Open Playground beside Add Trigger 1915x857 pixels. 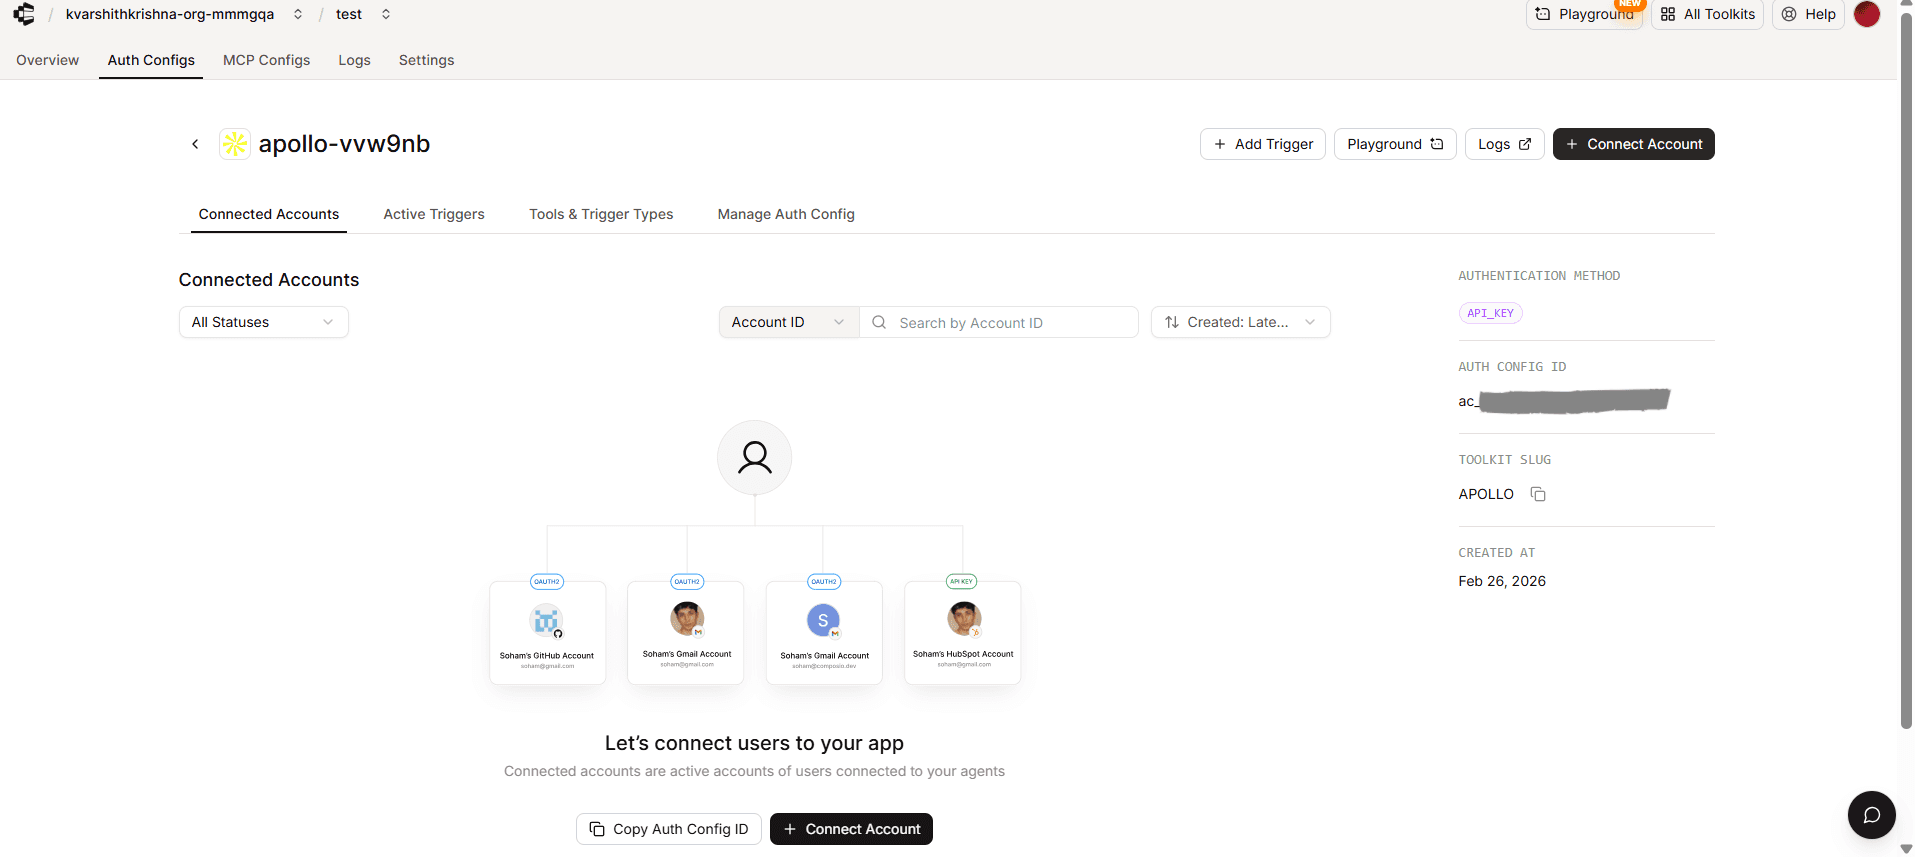1395,144
